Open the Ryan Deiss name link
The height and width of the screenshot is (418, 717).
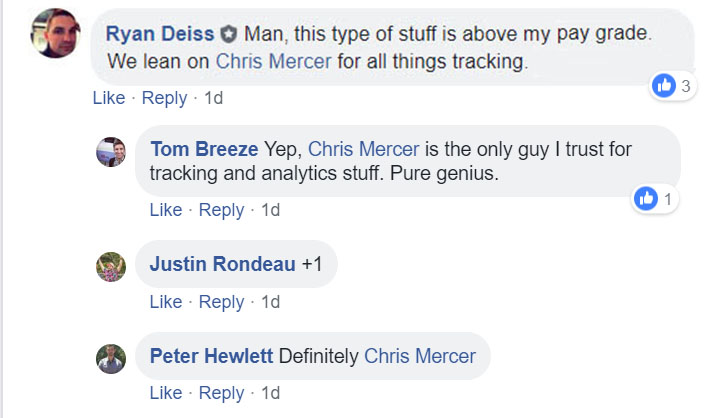click(x=160, y=34)
